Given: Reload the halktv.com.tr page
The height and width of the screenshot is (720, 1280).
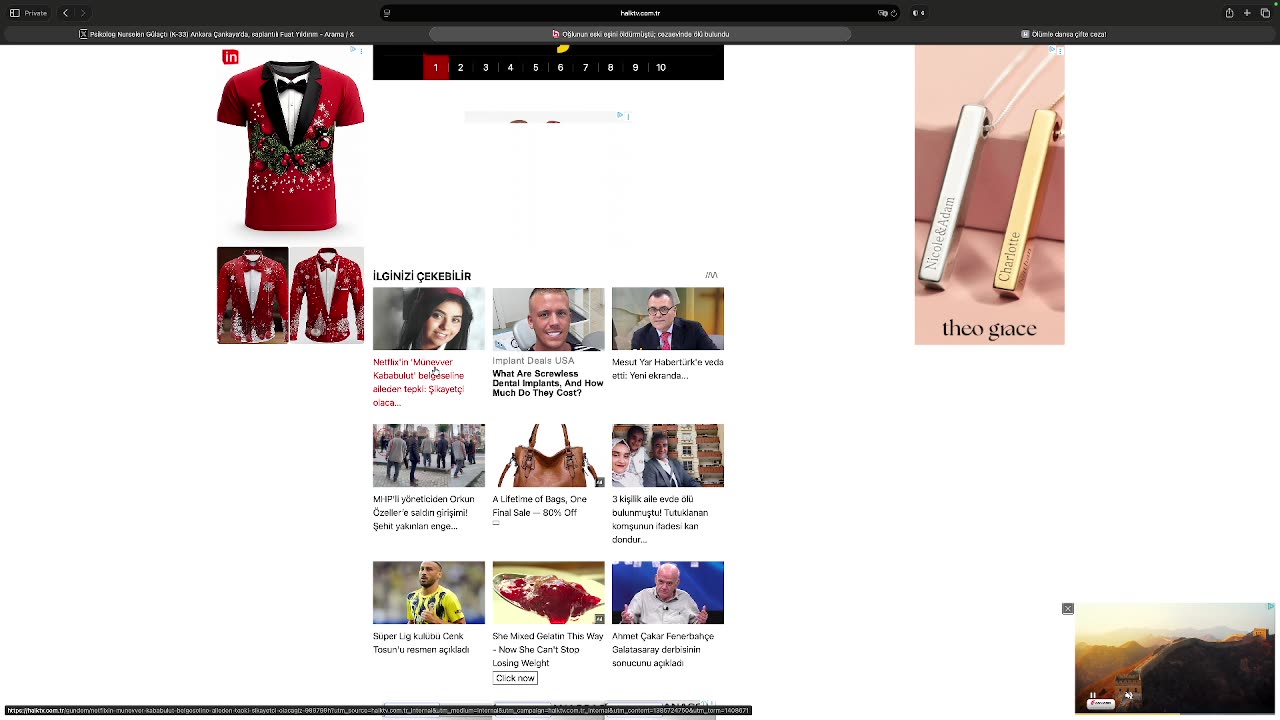Looking at the screenshot, I should click(x=893, y=13).
